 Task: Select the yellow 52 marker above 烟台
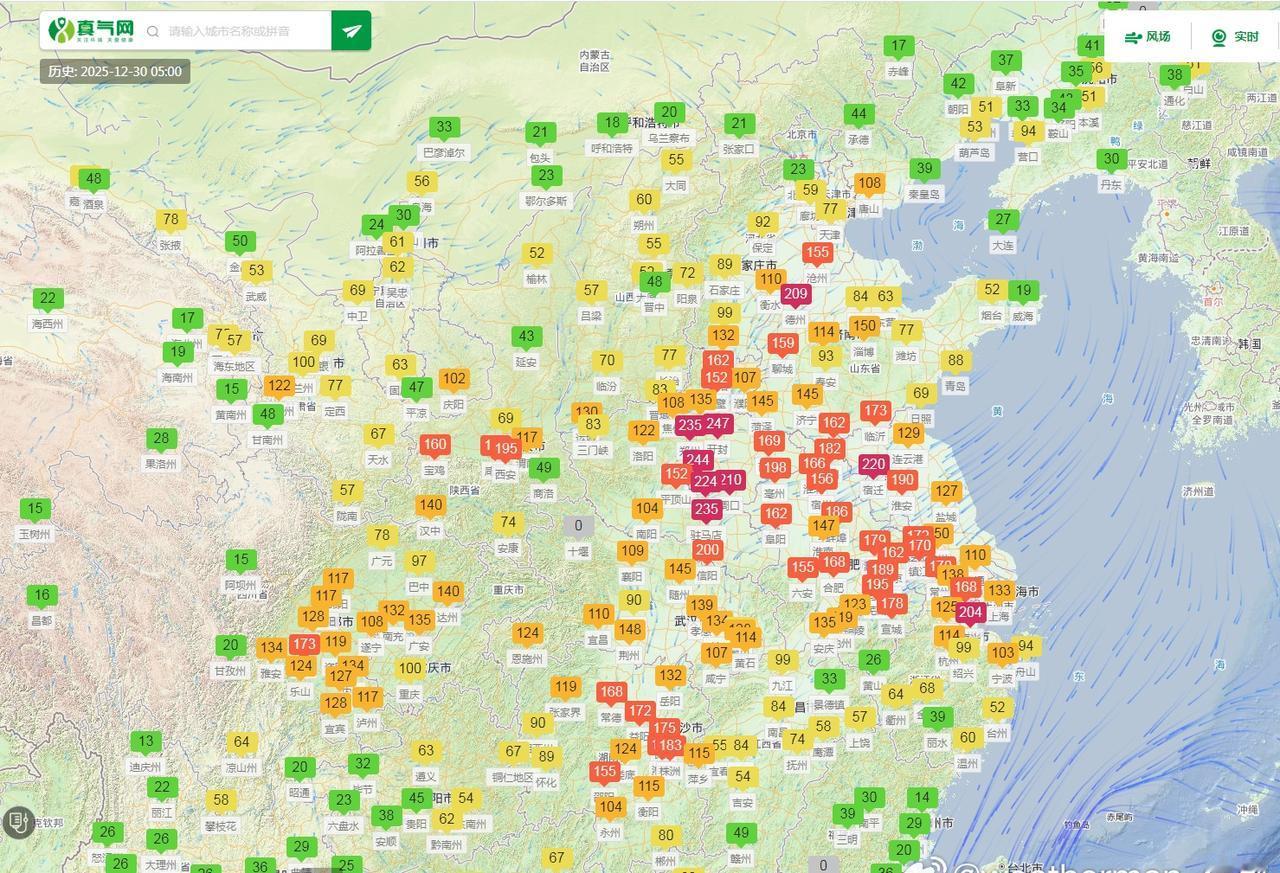tap(991, 290)
